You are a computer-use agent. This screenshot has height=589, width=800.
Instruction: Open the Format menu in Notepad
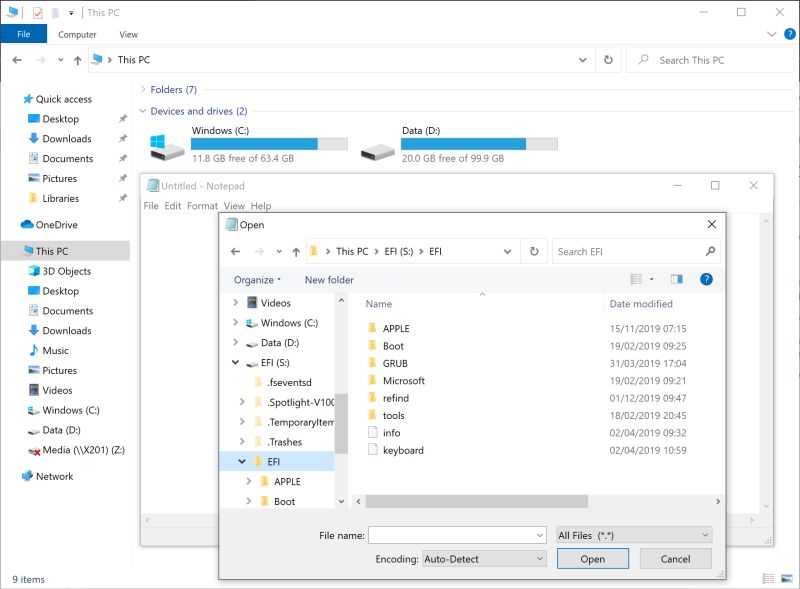click(x=202, y=205)
